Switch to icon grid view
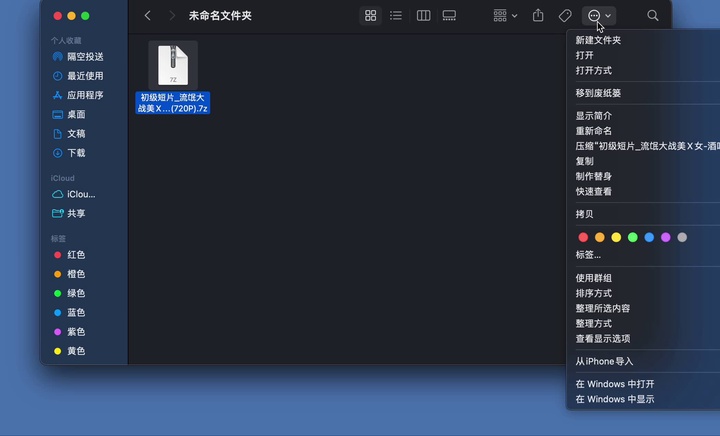 371,16
